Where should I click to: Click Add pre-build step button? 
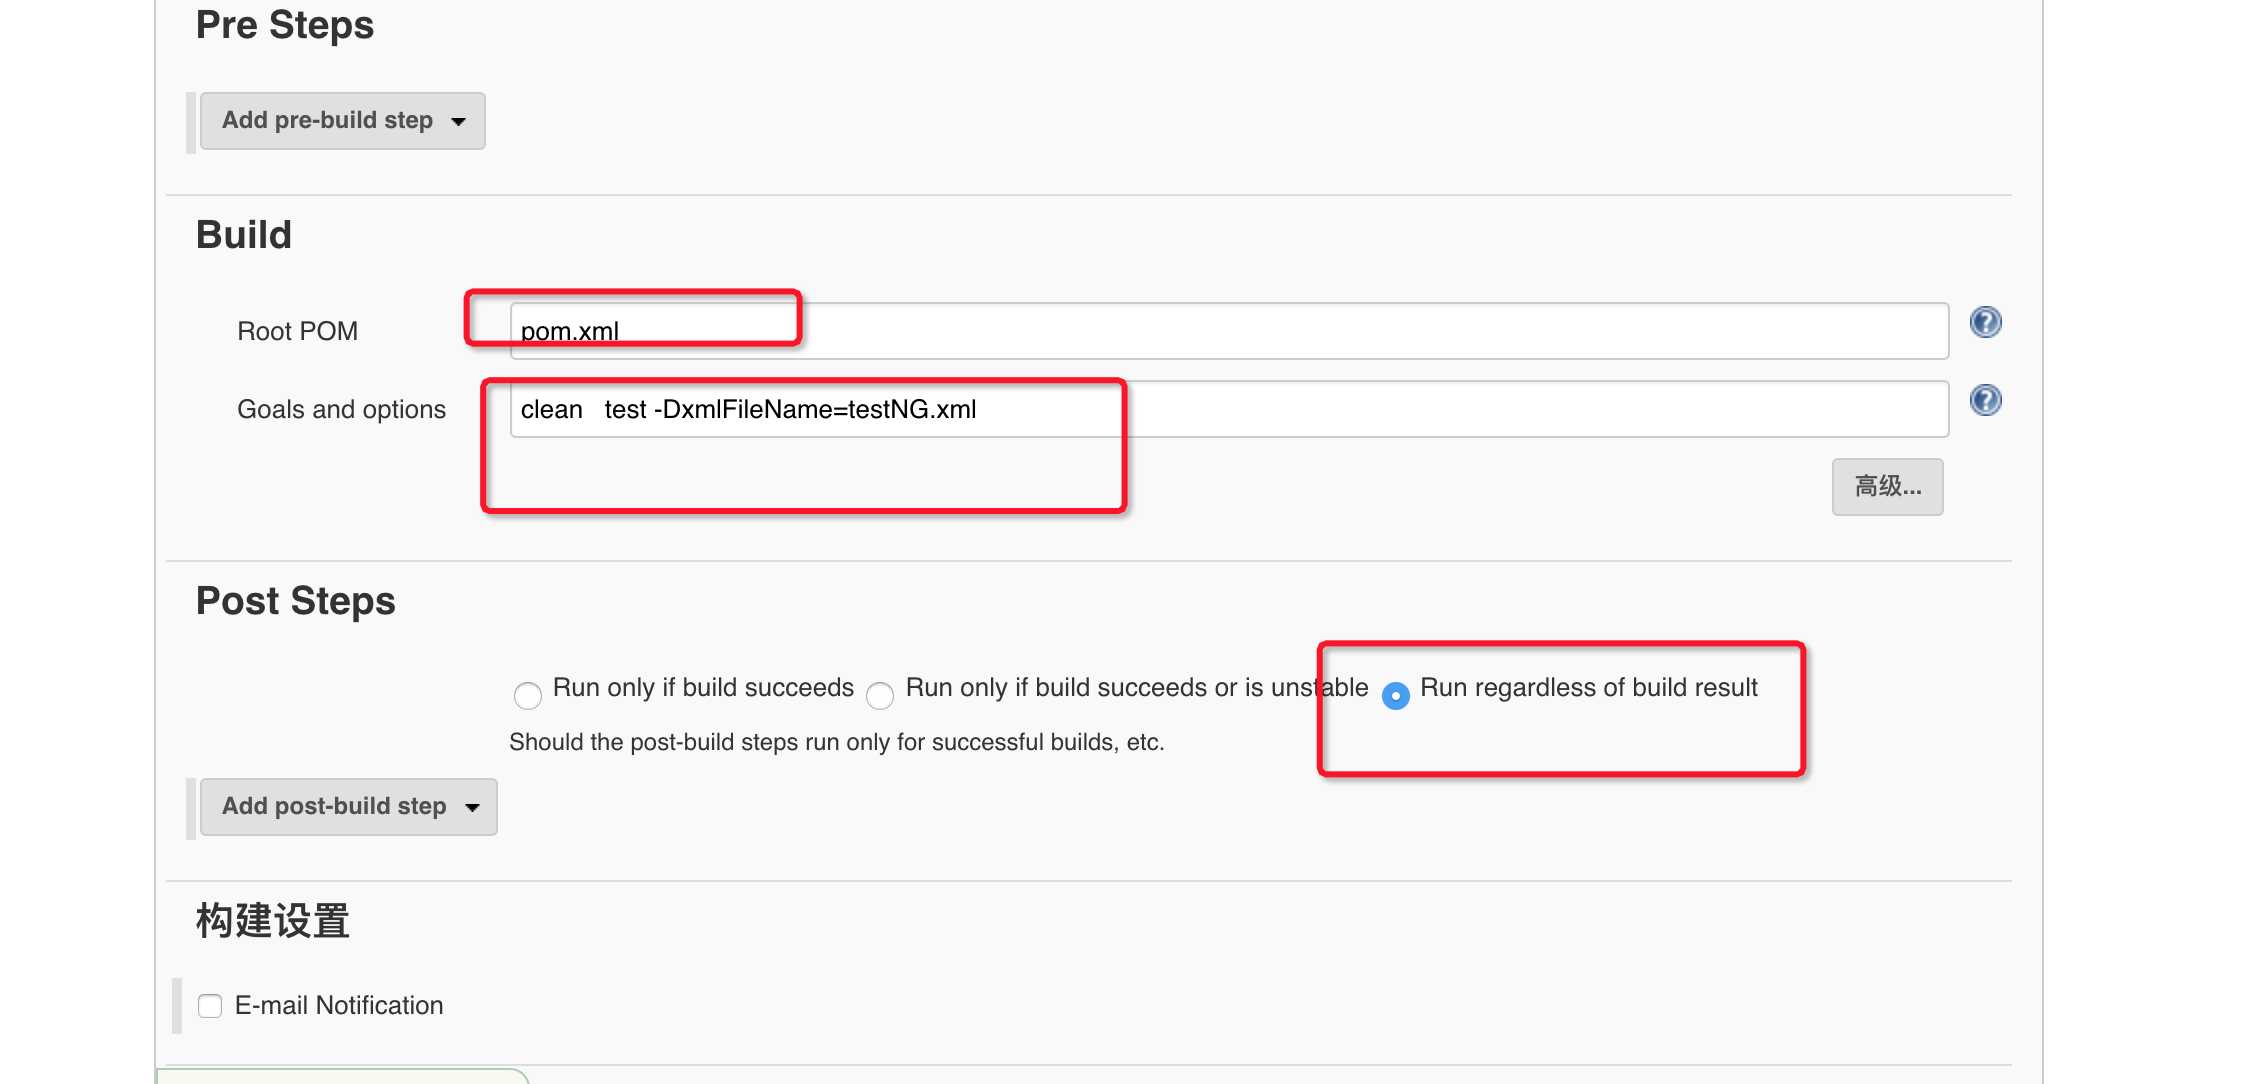coord(342,120)
